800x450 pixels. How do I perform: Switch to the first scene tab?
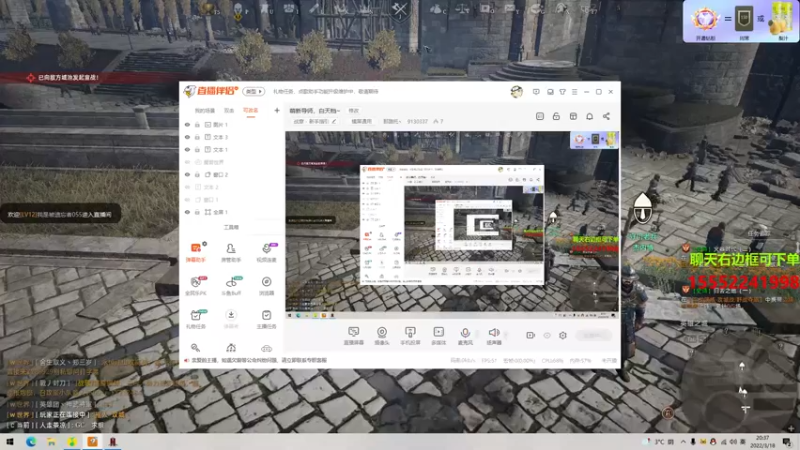[205, 111]
